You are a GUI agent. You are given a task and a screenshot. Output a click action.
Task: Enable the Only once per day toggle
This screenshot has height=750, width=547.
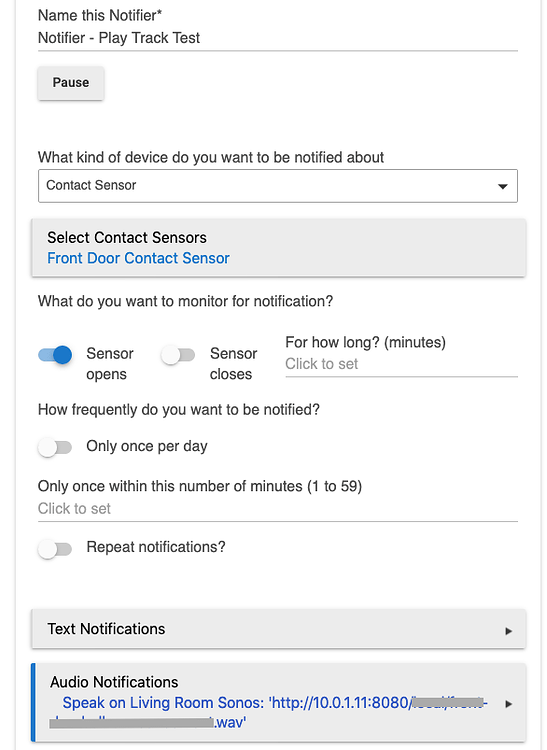click(x=55, y=447)
